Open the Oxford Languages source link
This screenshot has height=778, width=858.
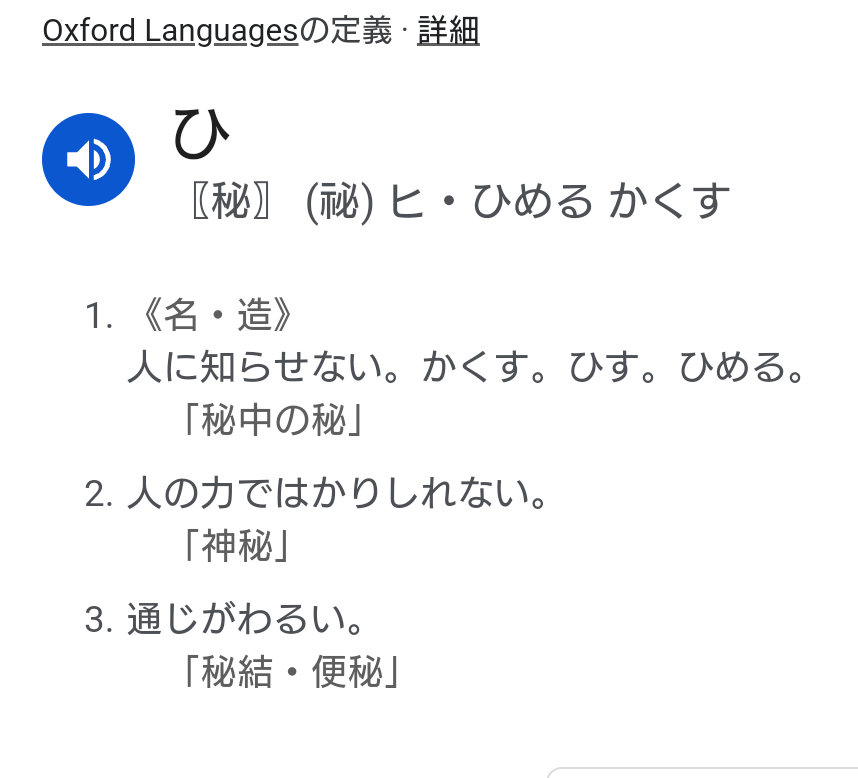point(170,31)
